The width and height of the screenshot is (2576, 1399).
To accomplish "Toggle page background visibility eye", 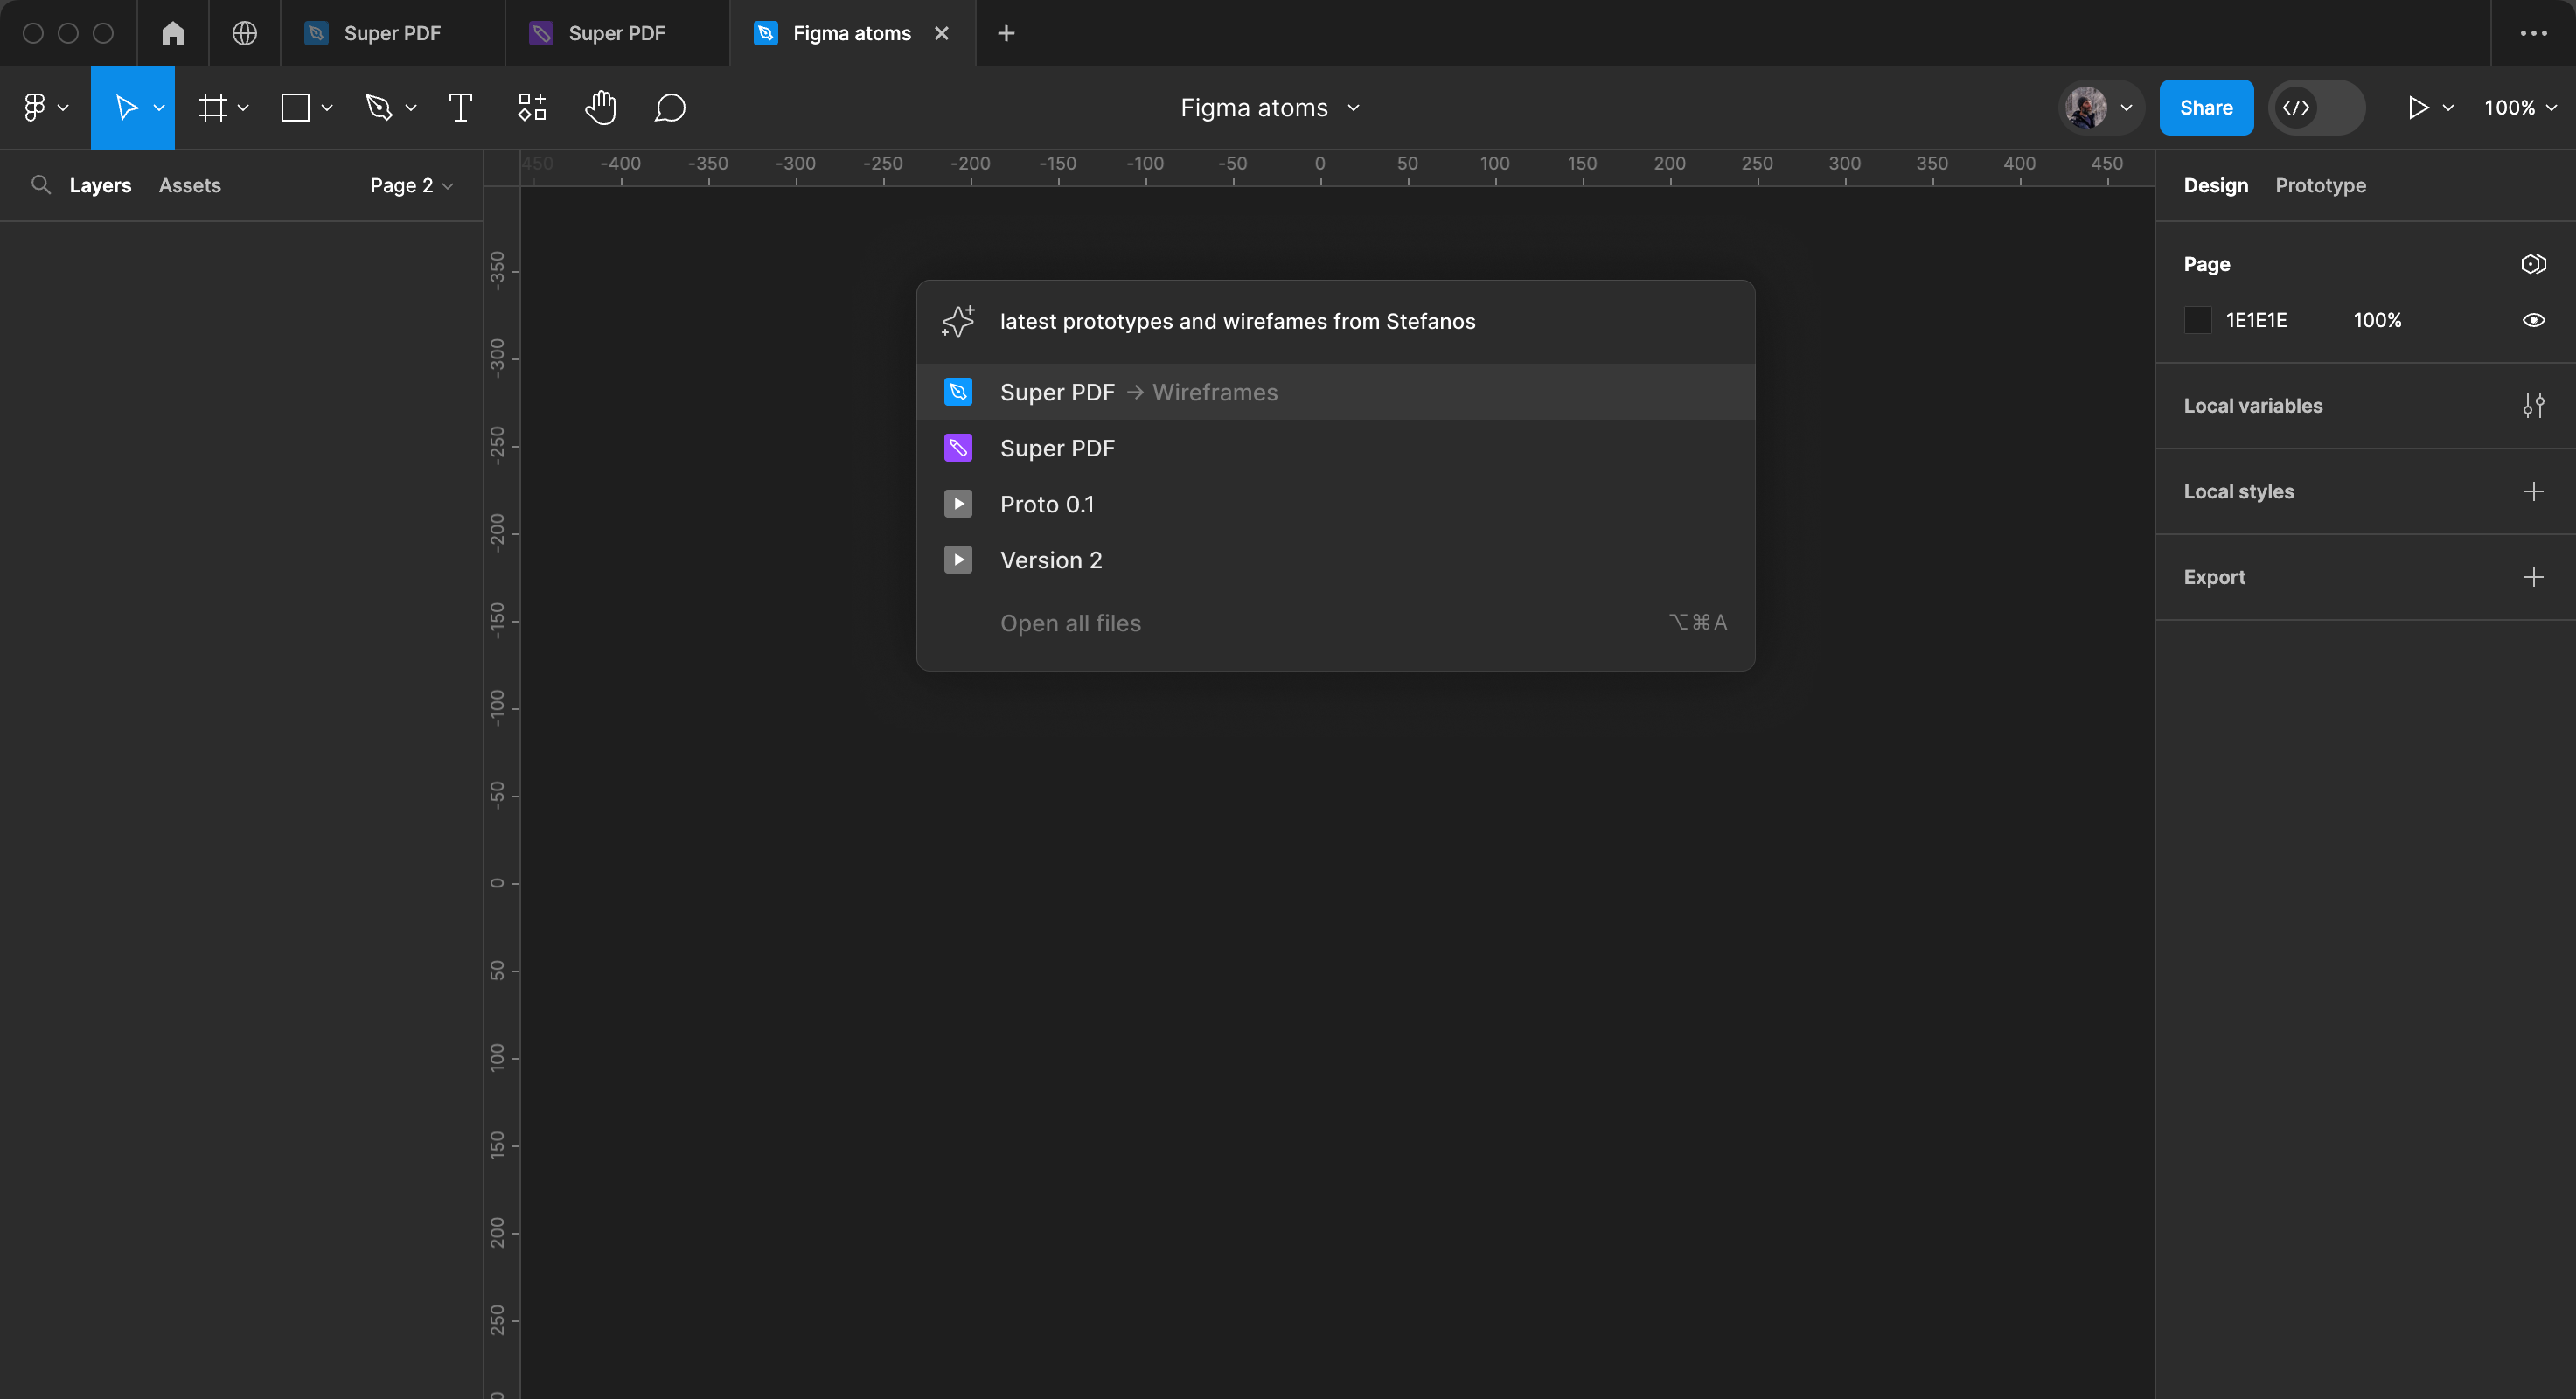I will (2533, 320).
